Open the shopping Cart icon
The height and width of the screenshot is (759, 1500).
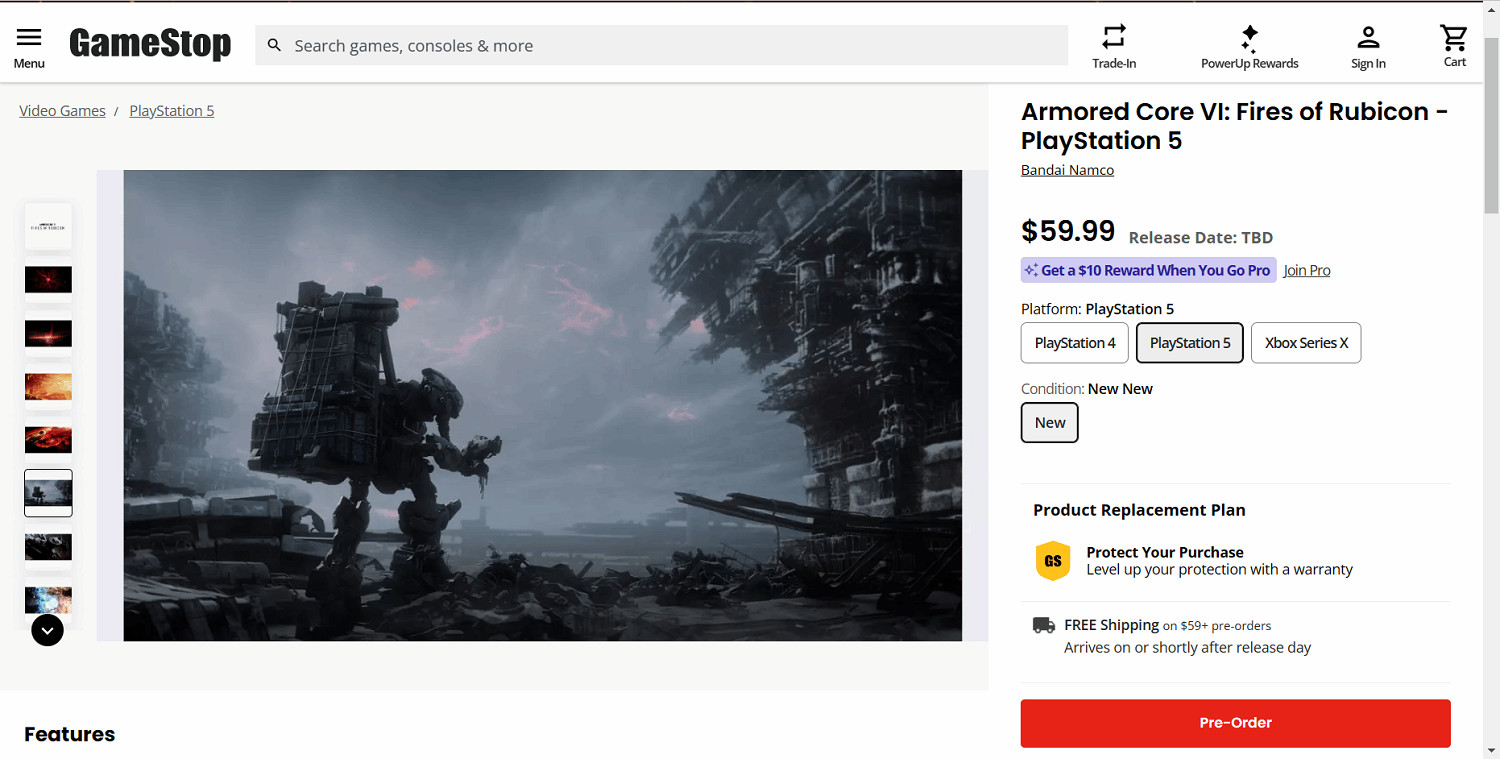(1454, 38)
